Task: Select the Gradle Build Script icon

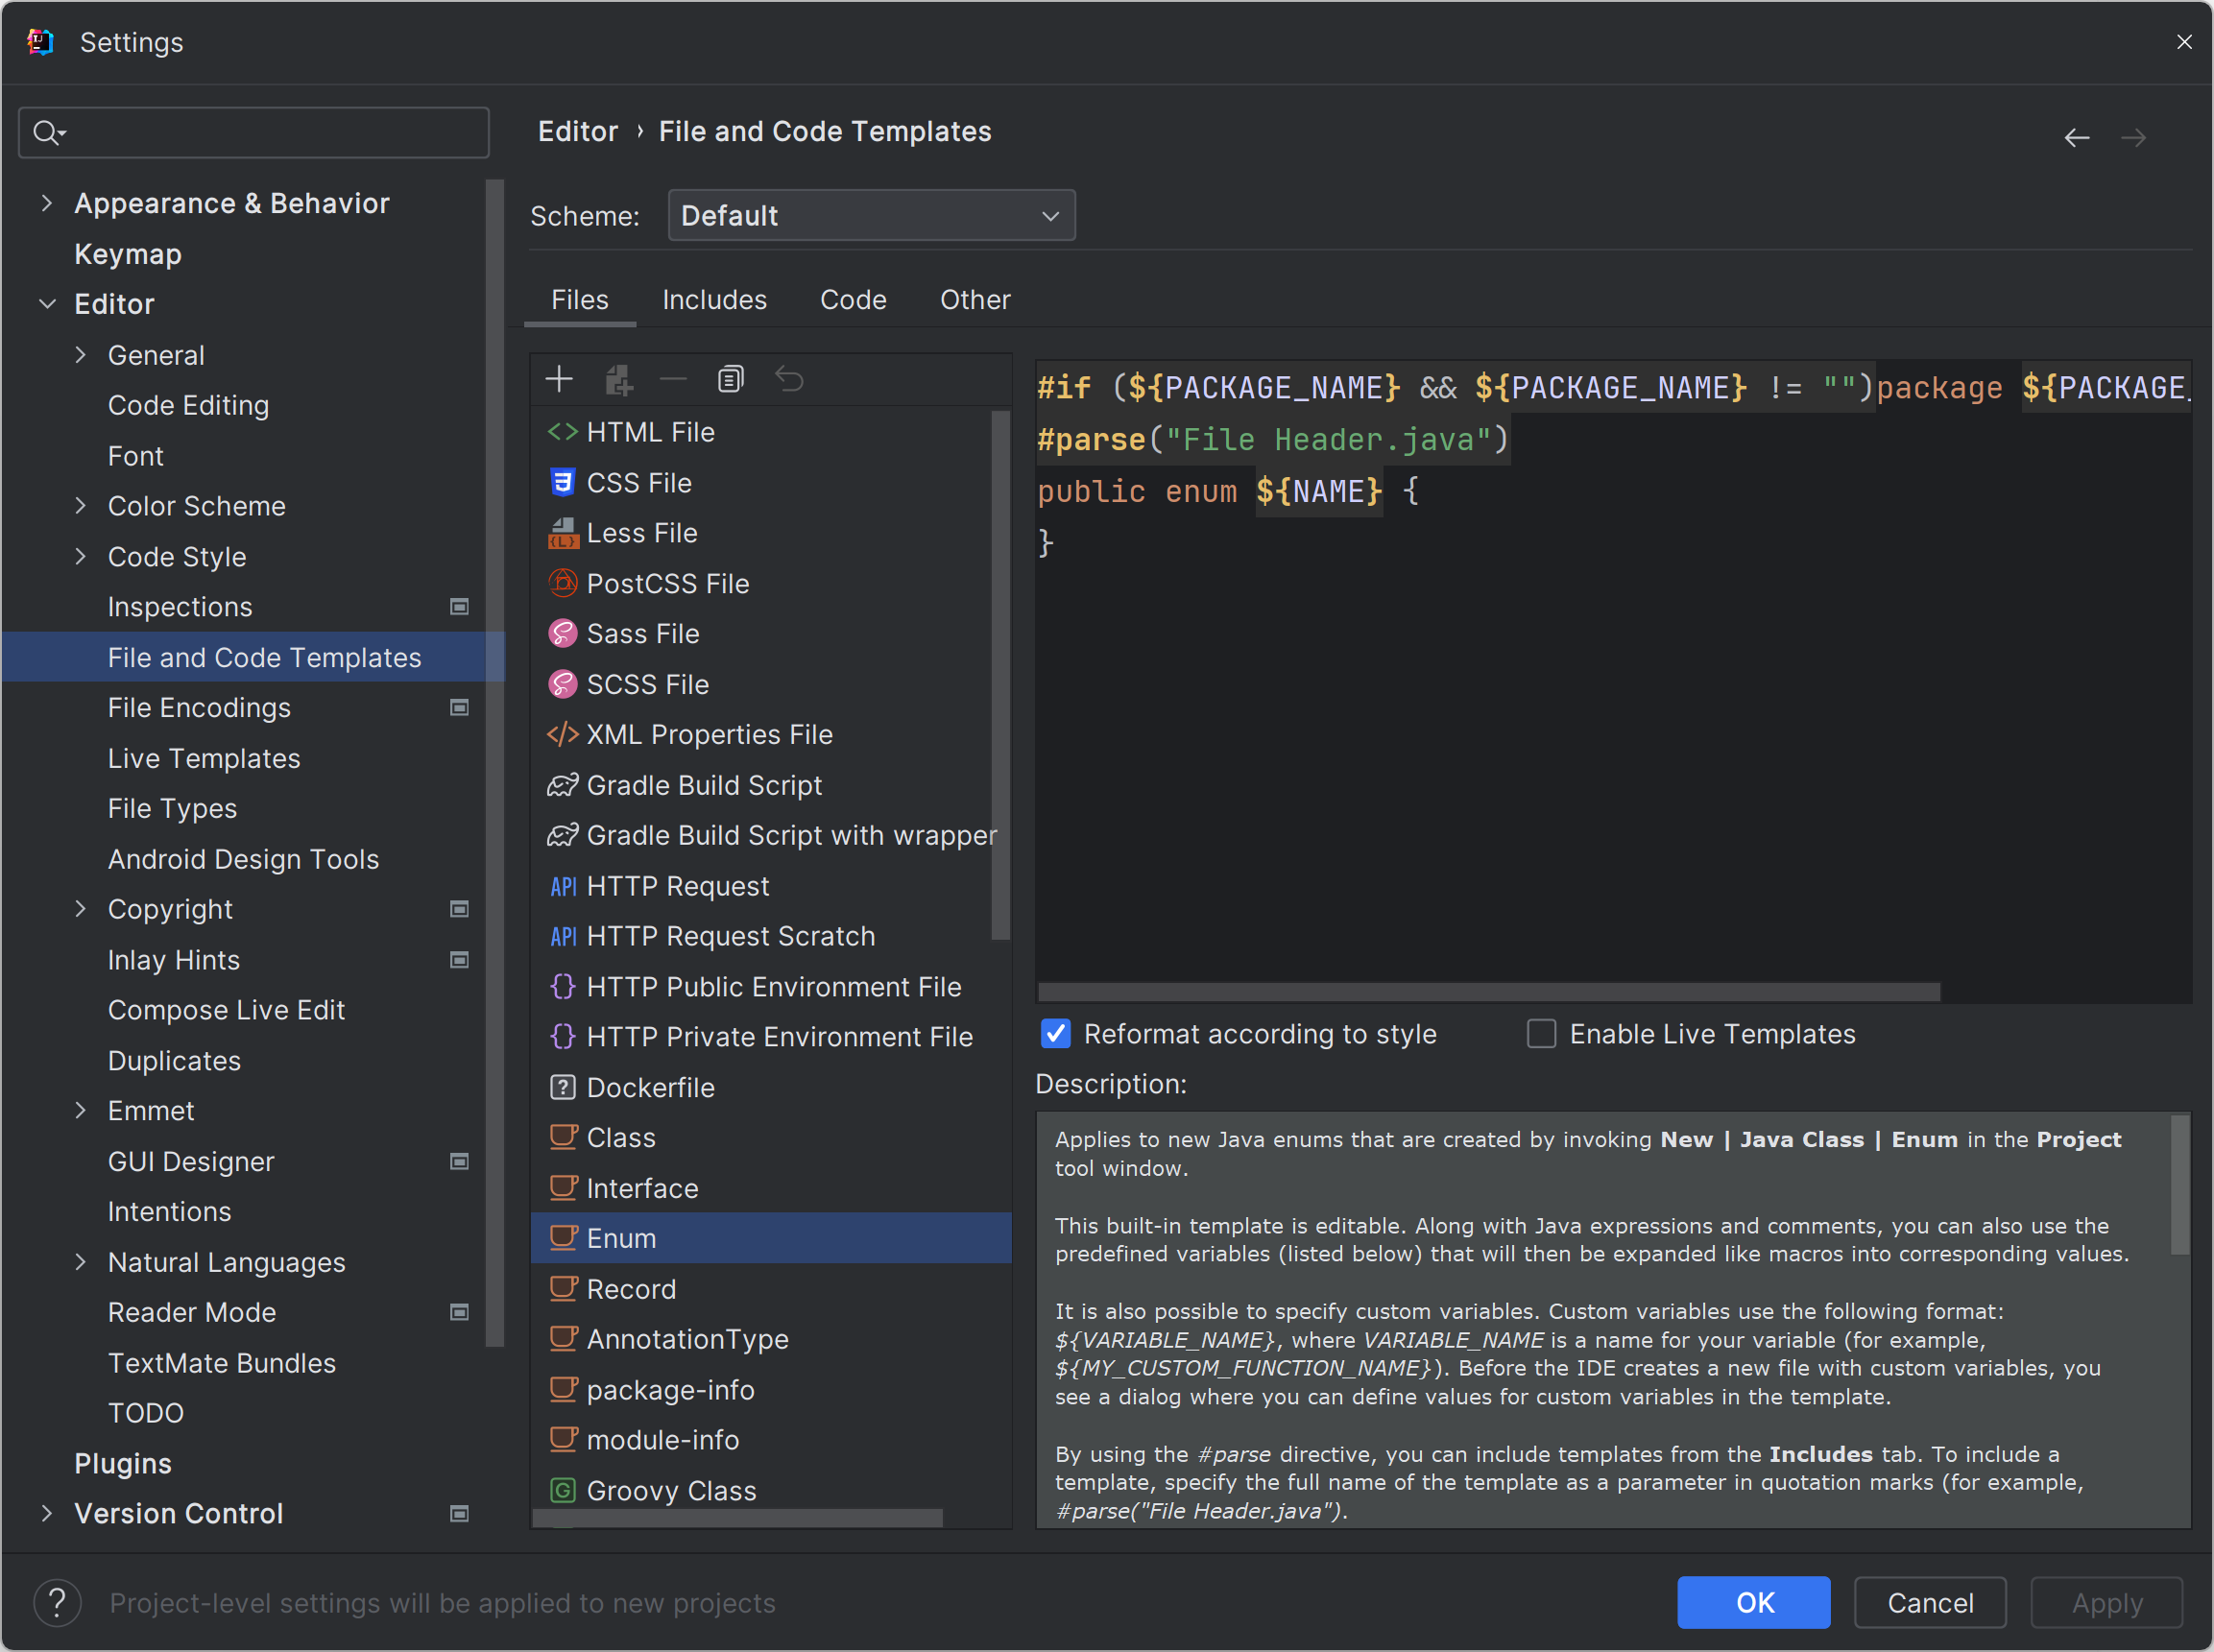Action: coord(563,785)
